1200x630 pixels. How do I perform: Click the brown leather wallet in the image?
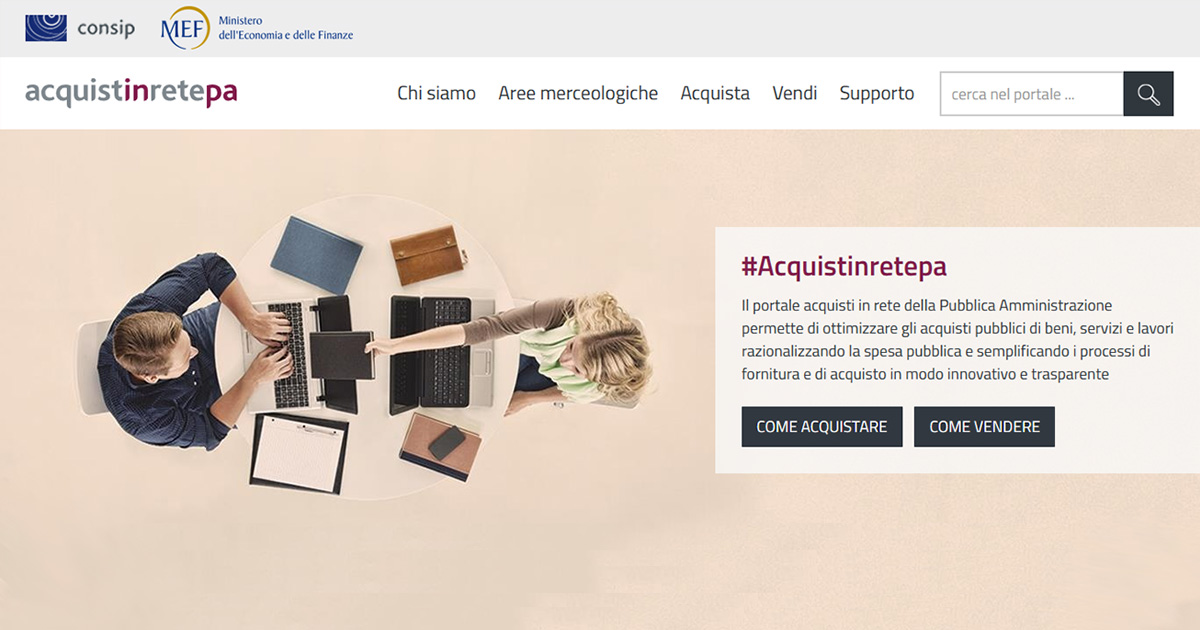(427, 256)
